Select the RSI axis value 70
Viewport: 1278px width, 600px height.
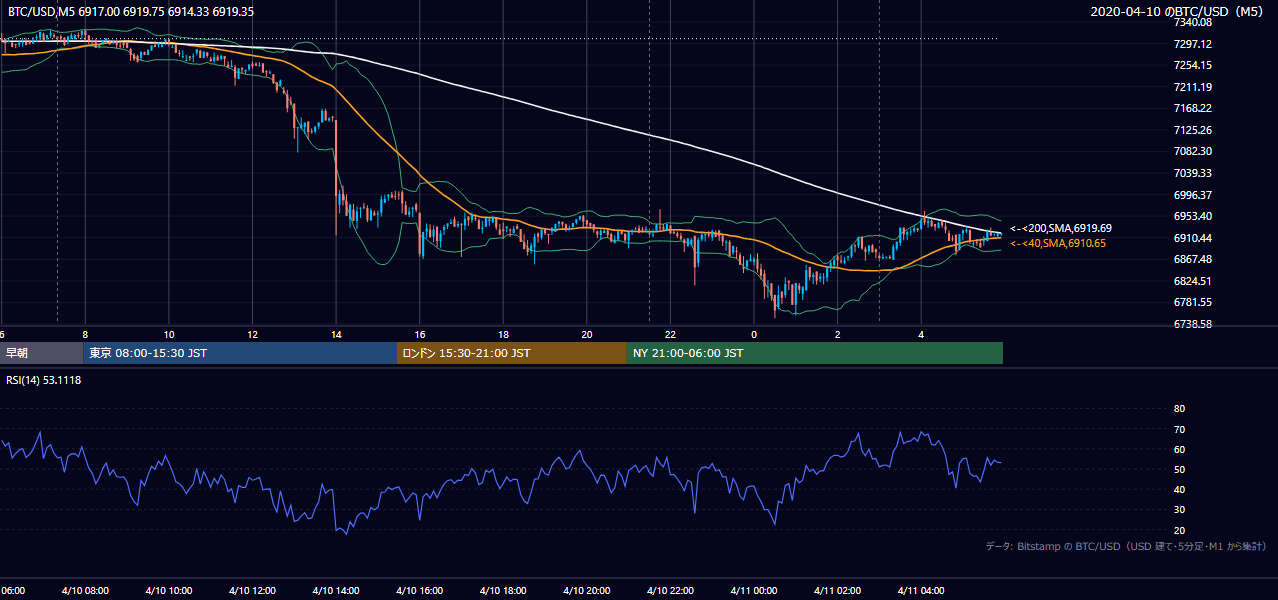coord(1179,429)
